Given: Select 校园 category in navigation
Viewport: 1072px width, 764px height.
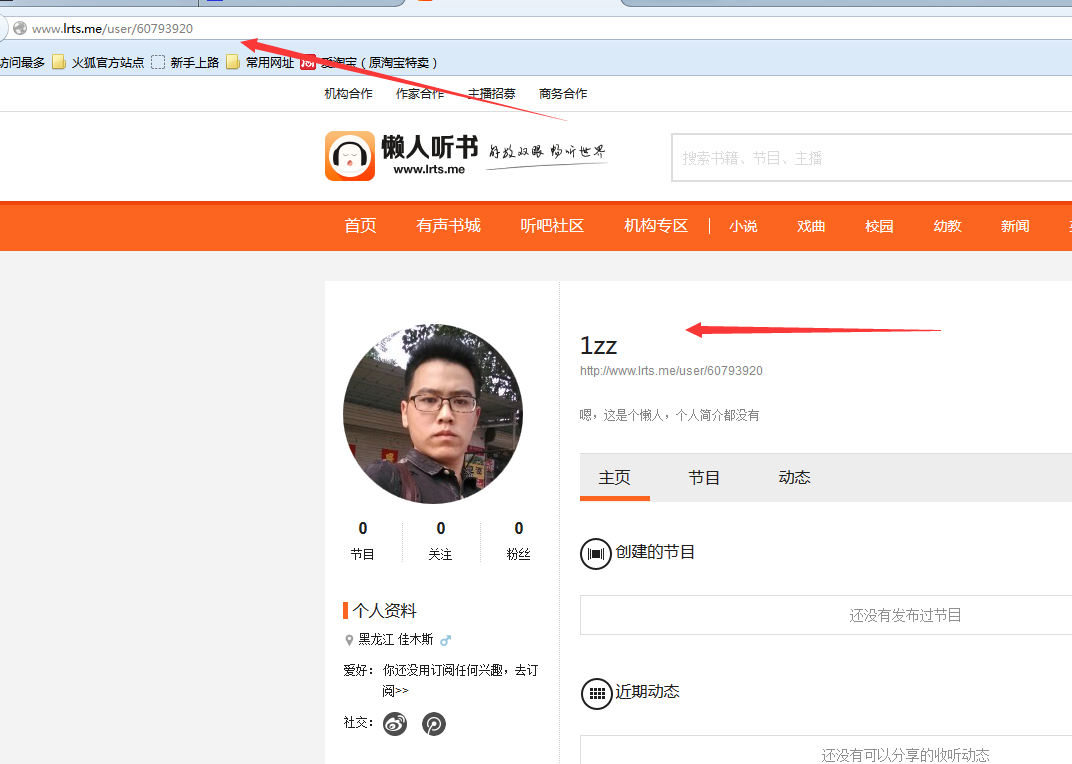Looking at the screenshot, I should pos(879,226).
